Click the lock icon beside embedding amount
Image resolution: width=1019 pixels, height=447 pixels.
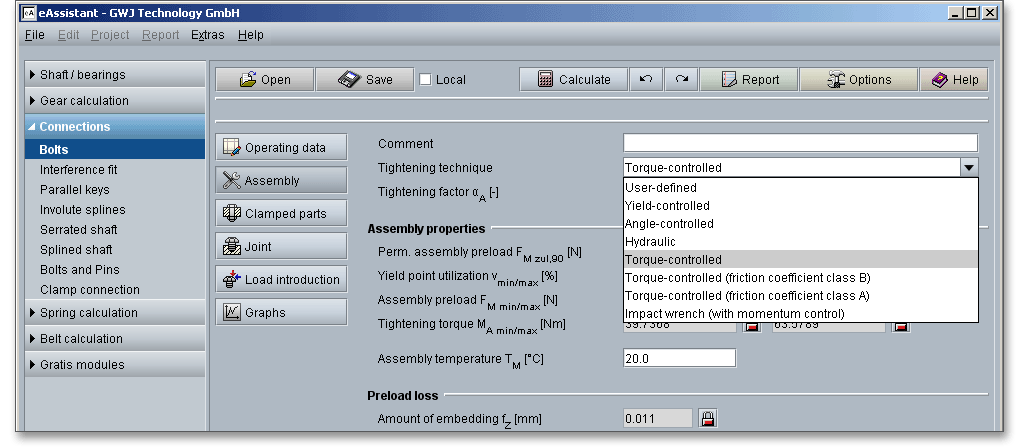[708, 418]
